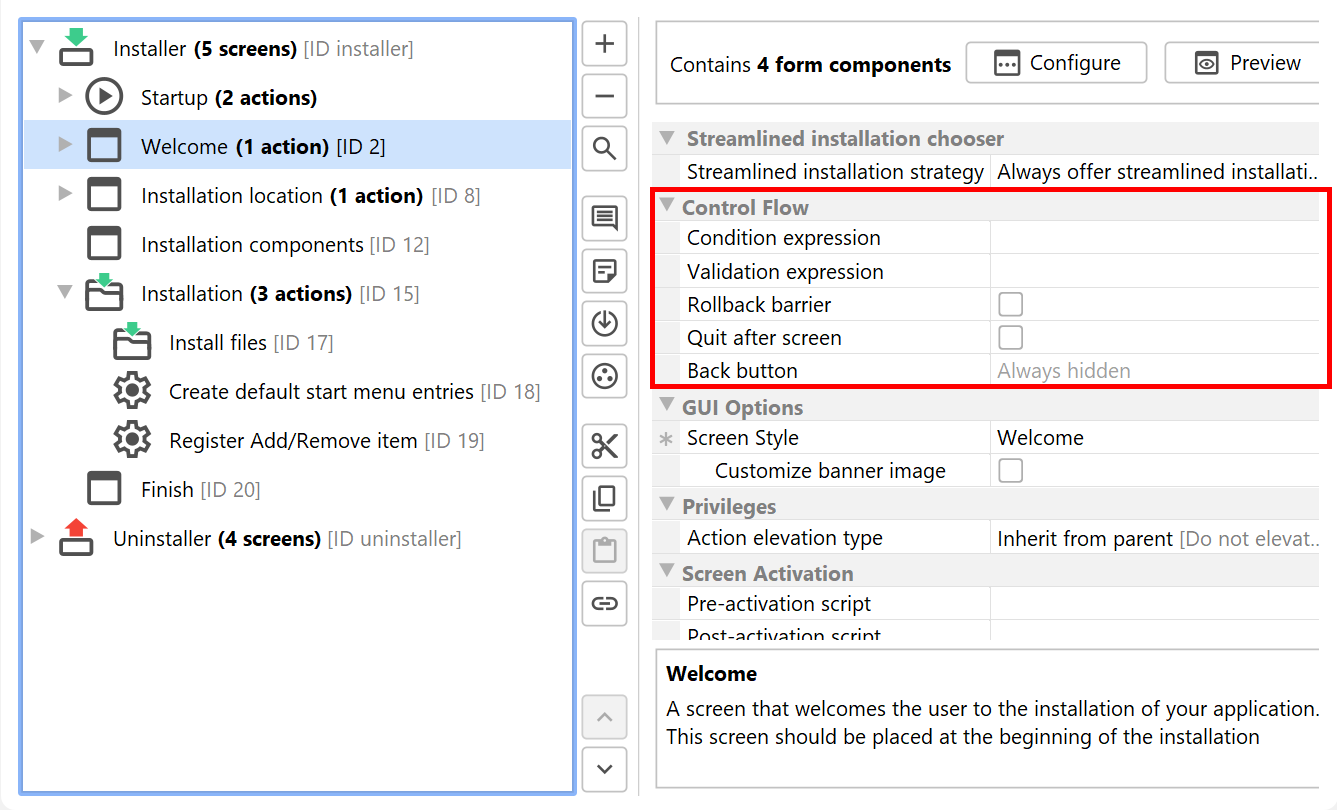The width and height of the screenshot is (1337, 810).
Task: Click the minus Remove button in toolbar
Action: [604, 97]
